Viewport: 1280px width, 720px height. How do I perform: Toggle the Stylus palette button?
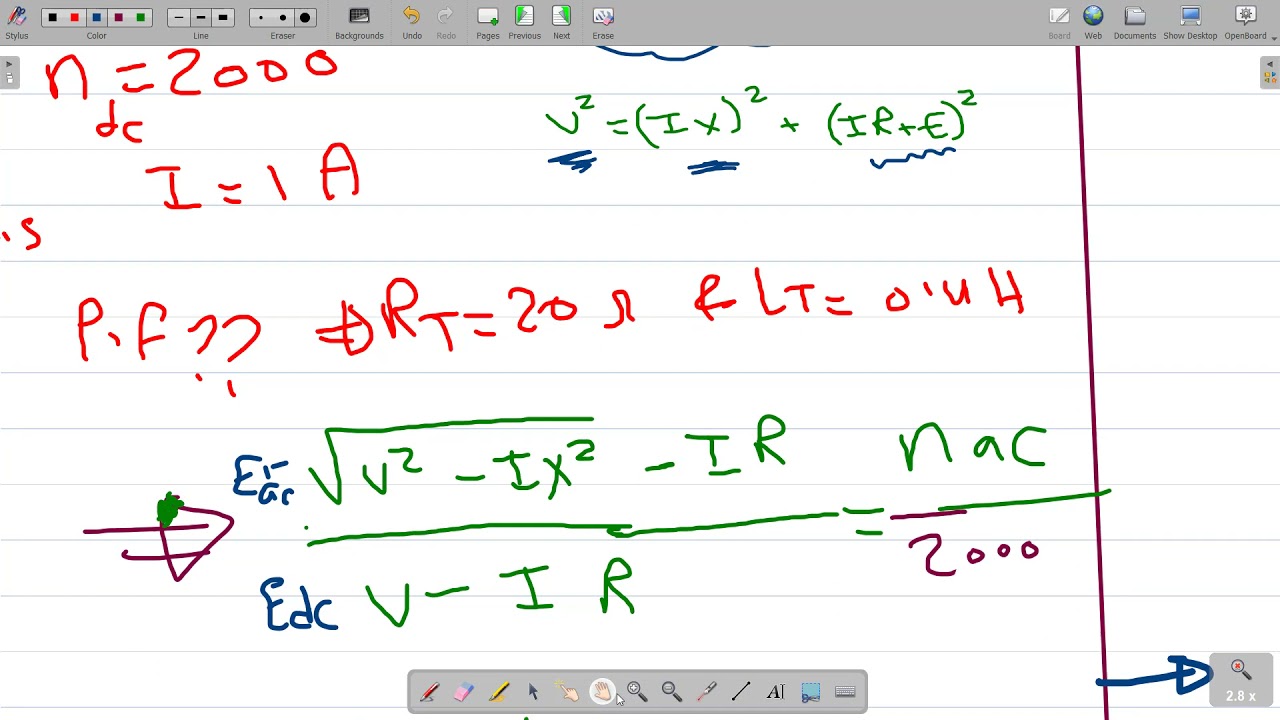click(17, 22)
